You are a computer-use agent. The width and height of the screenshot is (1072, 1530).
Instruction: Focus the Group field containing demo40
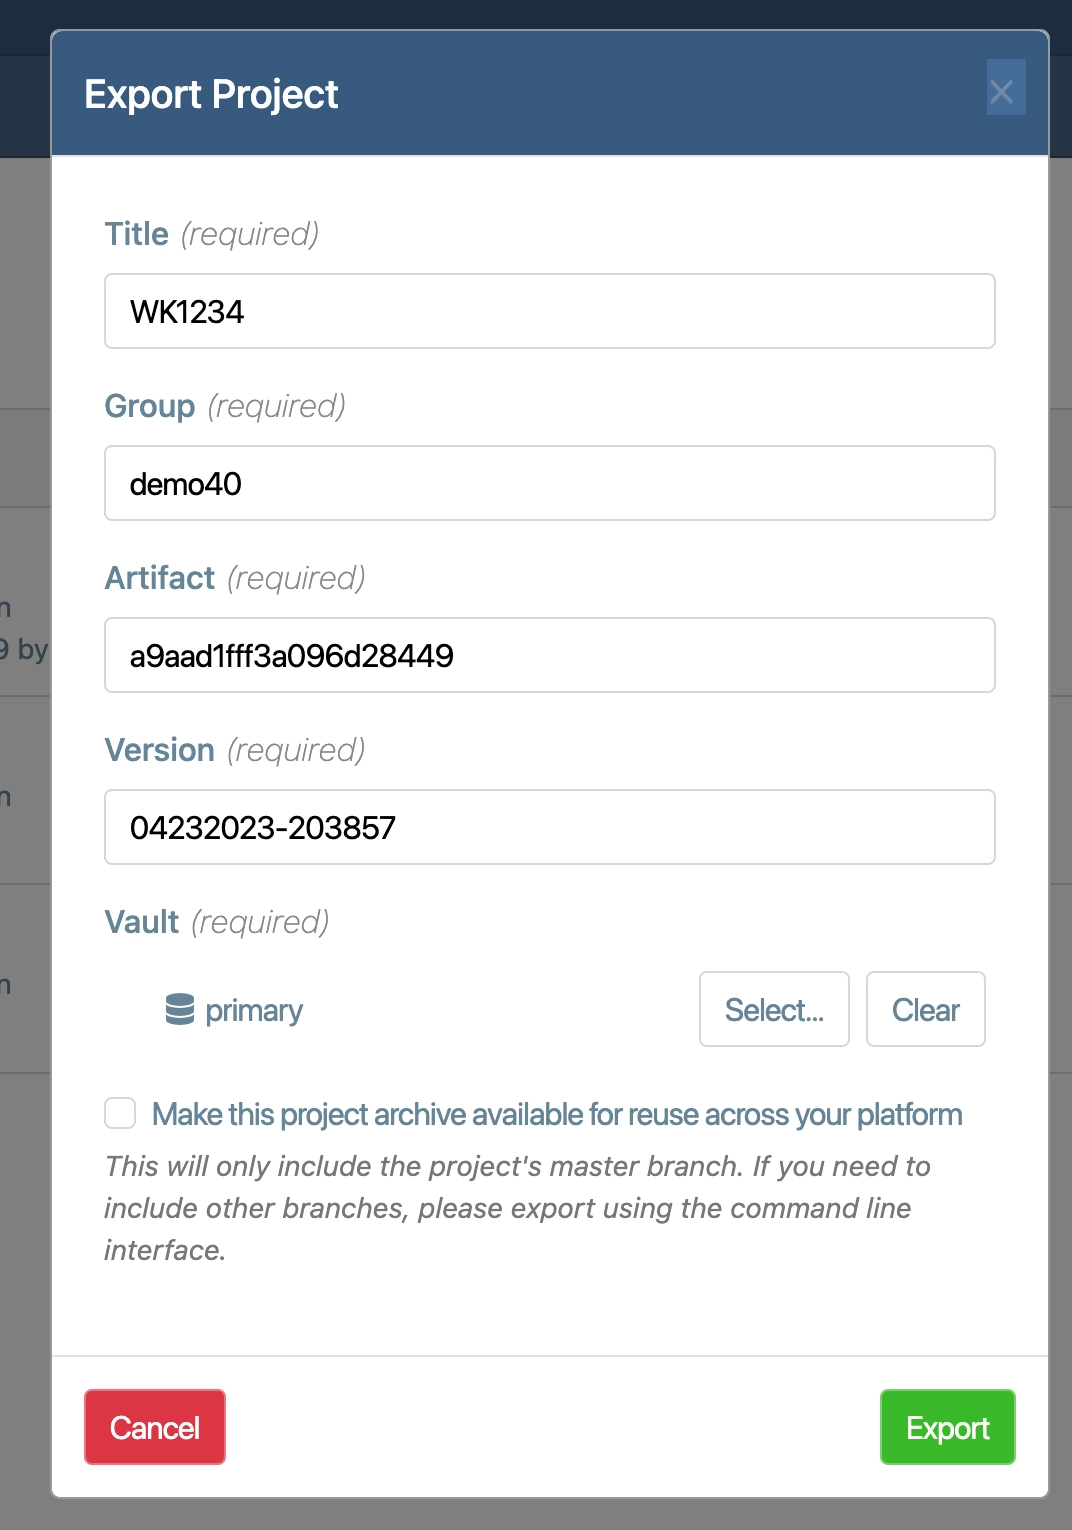pos(549,483)
